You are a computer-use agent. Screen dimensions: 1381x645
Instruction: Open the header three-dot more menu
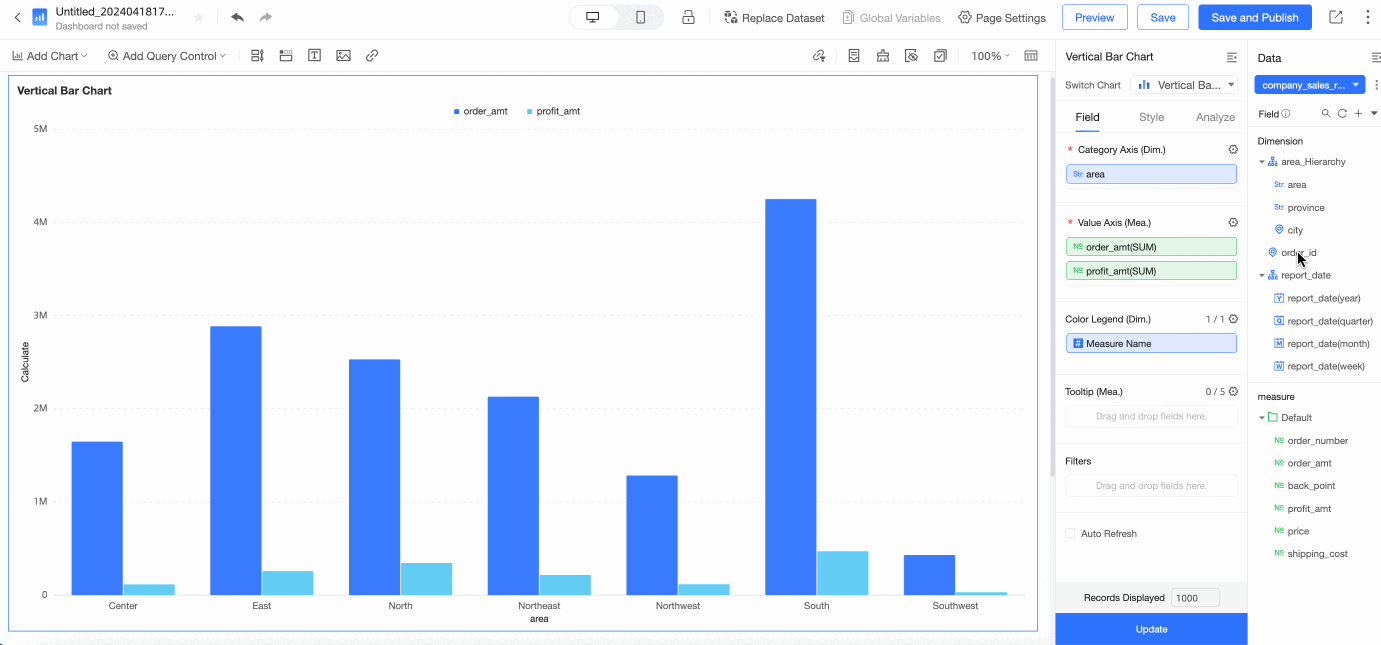[x=1367, y=17]
